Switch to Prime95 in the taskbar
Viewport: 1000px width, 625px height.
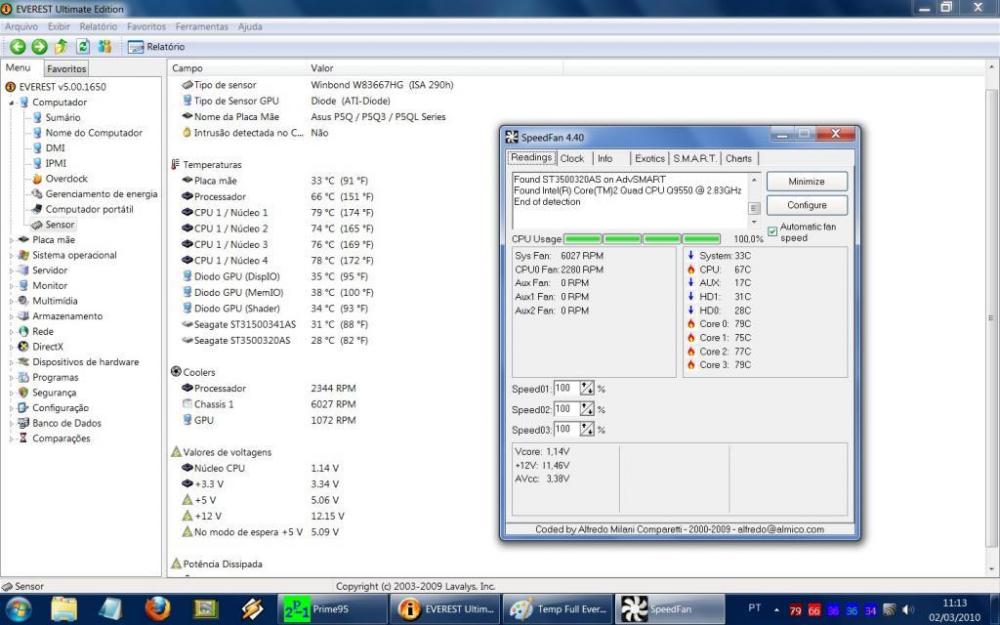pos(318,608)
